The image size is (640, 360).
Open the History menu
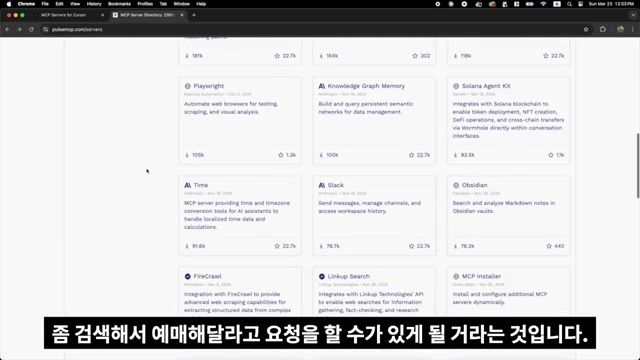click(94, 4)
